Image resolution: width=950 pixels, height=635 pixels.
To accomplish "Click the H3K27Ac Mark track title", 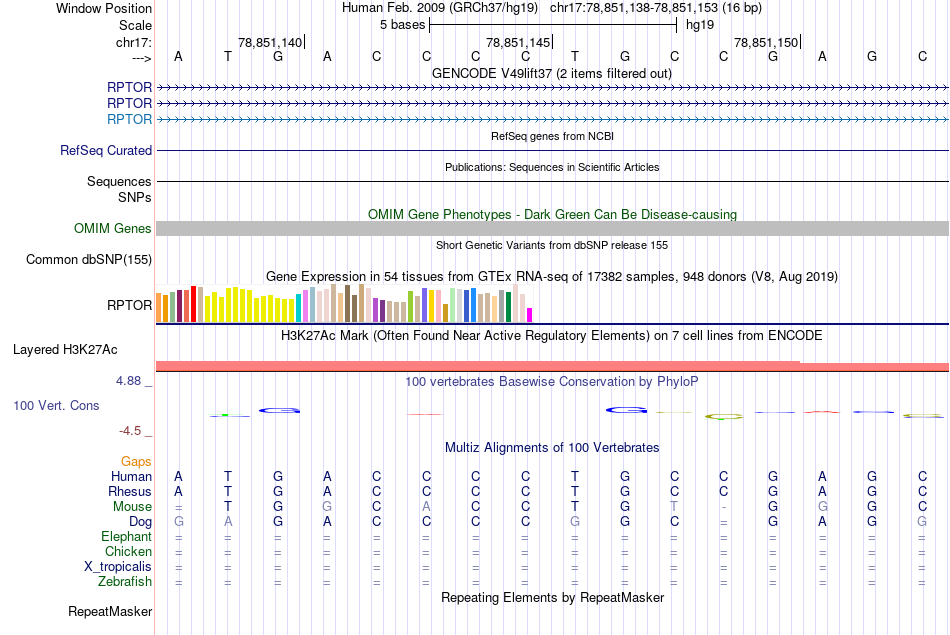I will 552,336.
